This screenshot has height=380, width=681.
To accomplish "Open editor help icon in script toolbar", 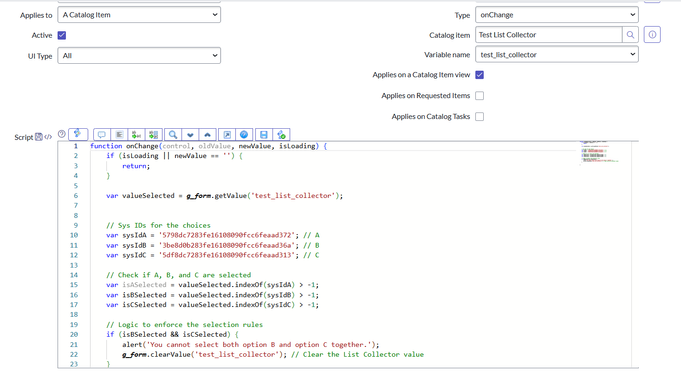I will pos(244,135).
